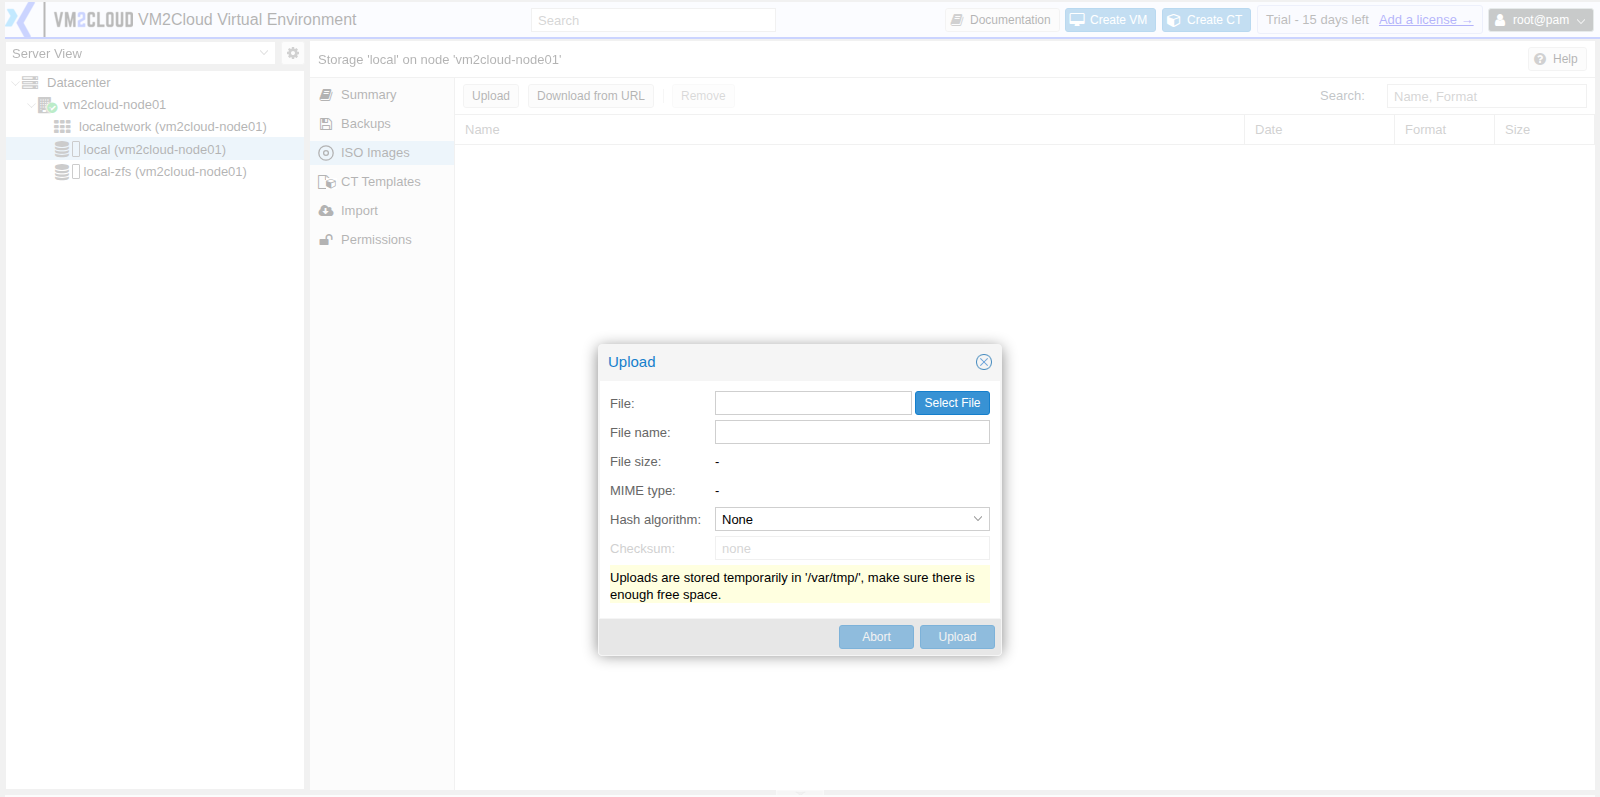Image resolution: width=1600 pixels, height=797 pixels.
Task: Click the Create VM button label
Action: click(x=1118, y=20)
